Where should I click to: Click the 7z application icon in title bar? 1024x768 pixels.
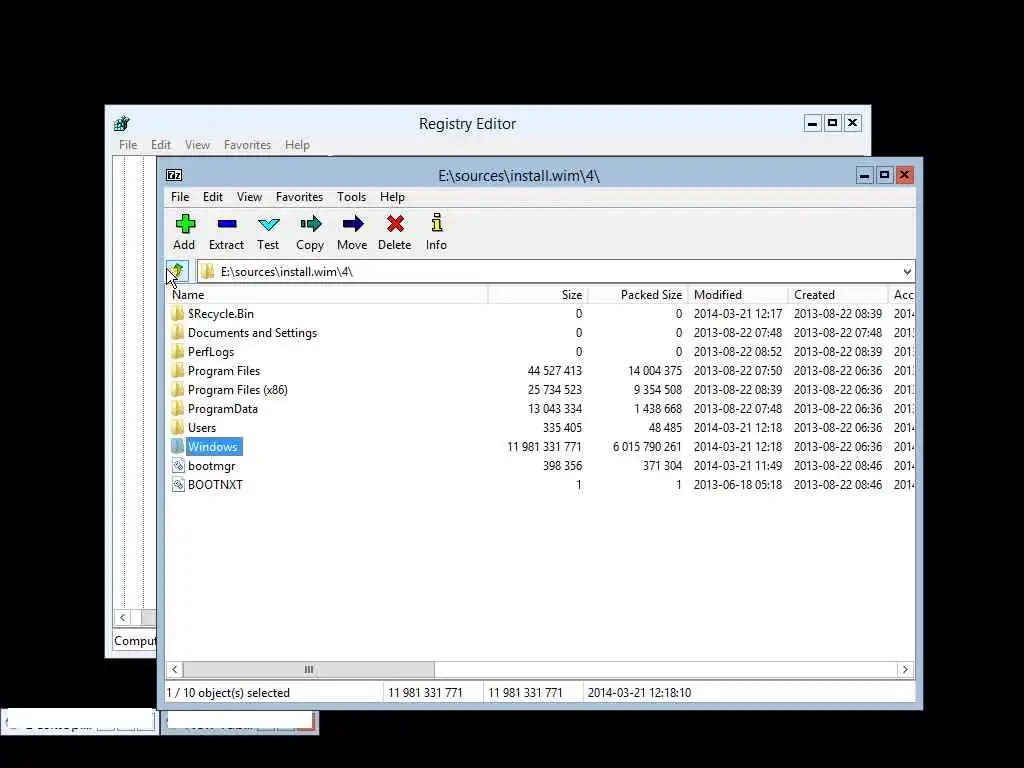coord(174,175)
